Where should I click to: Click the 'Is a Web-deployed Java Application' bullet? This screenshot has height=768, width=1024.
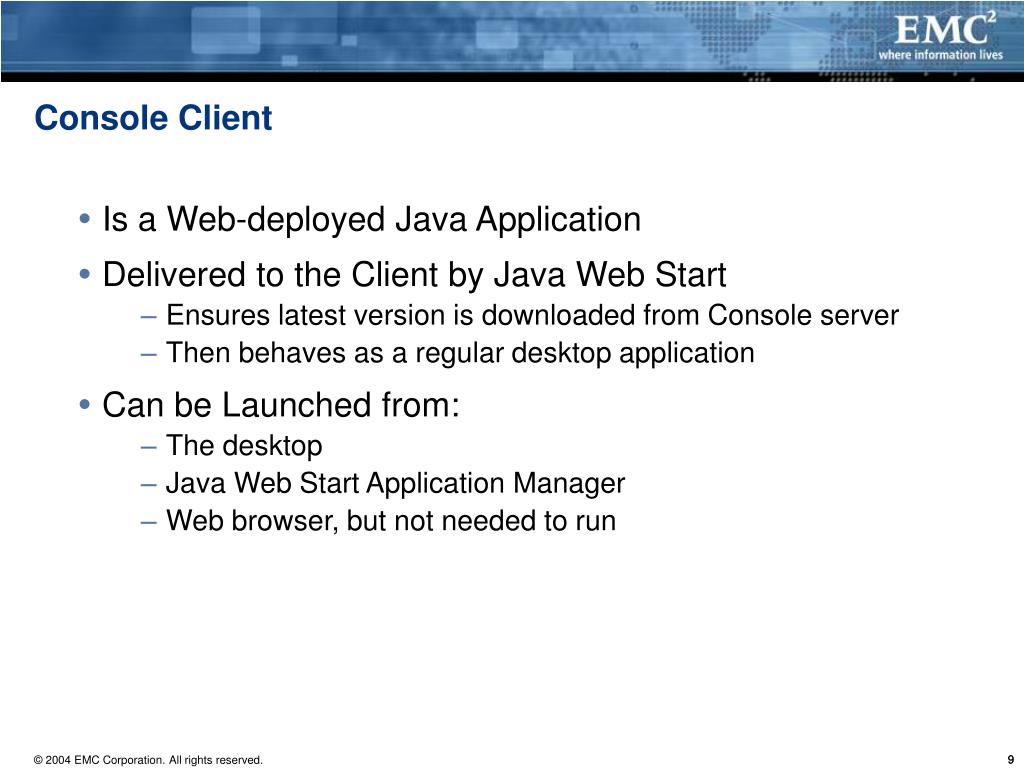pos(371,219)
